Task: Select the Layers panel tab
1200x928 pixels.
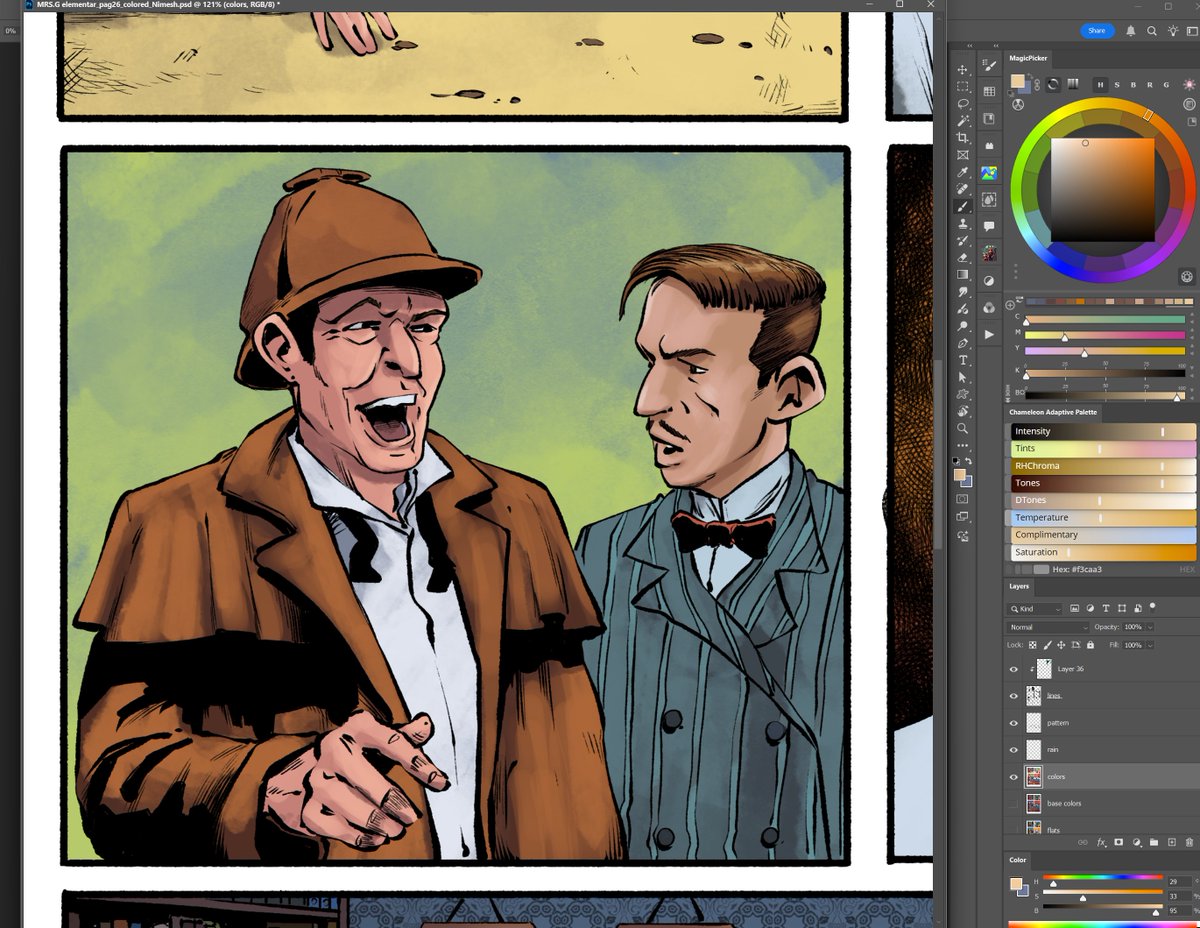Action: click(1019, 586)
